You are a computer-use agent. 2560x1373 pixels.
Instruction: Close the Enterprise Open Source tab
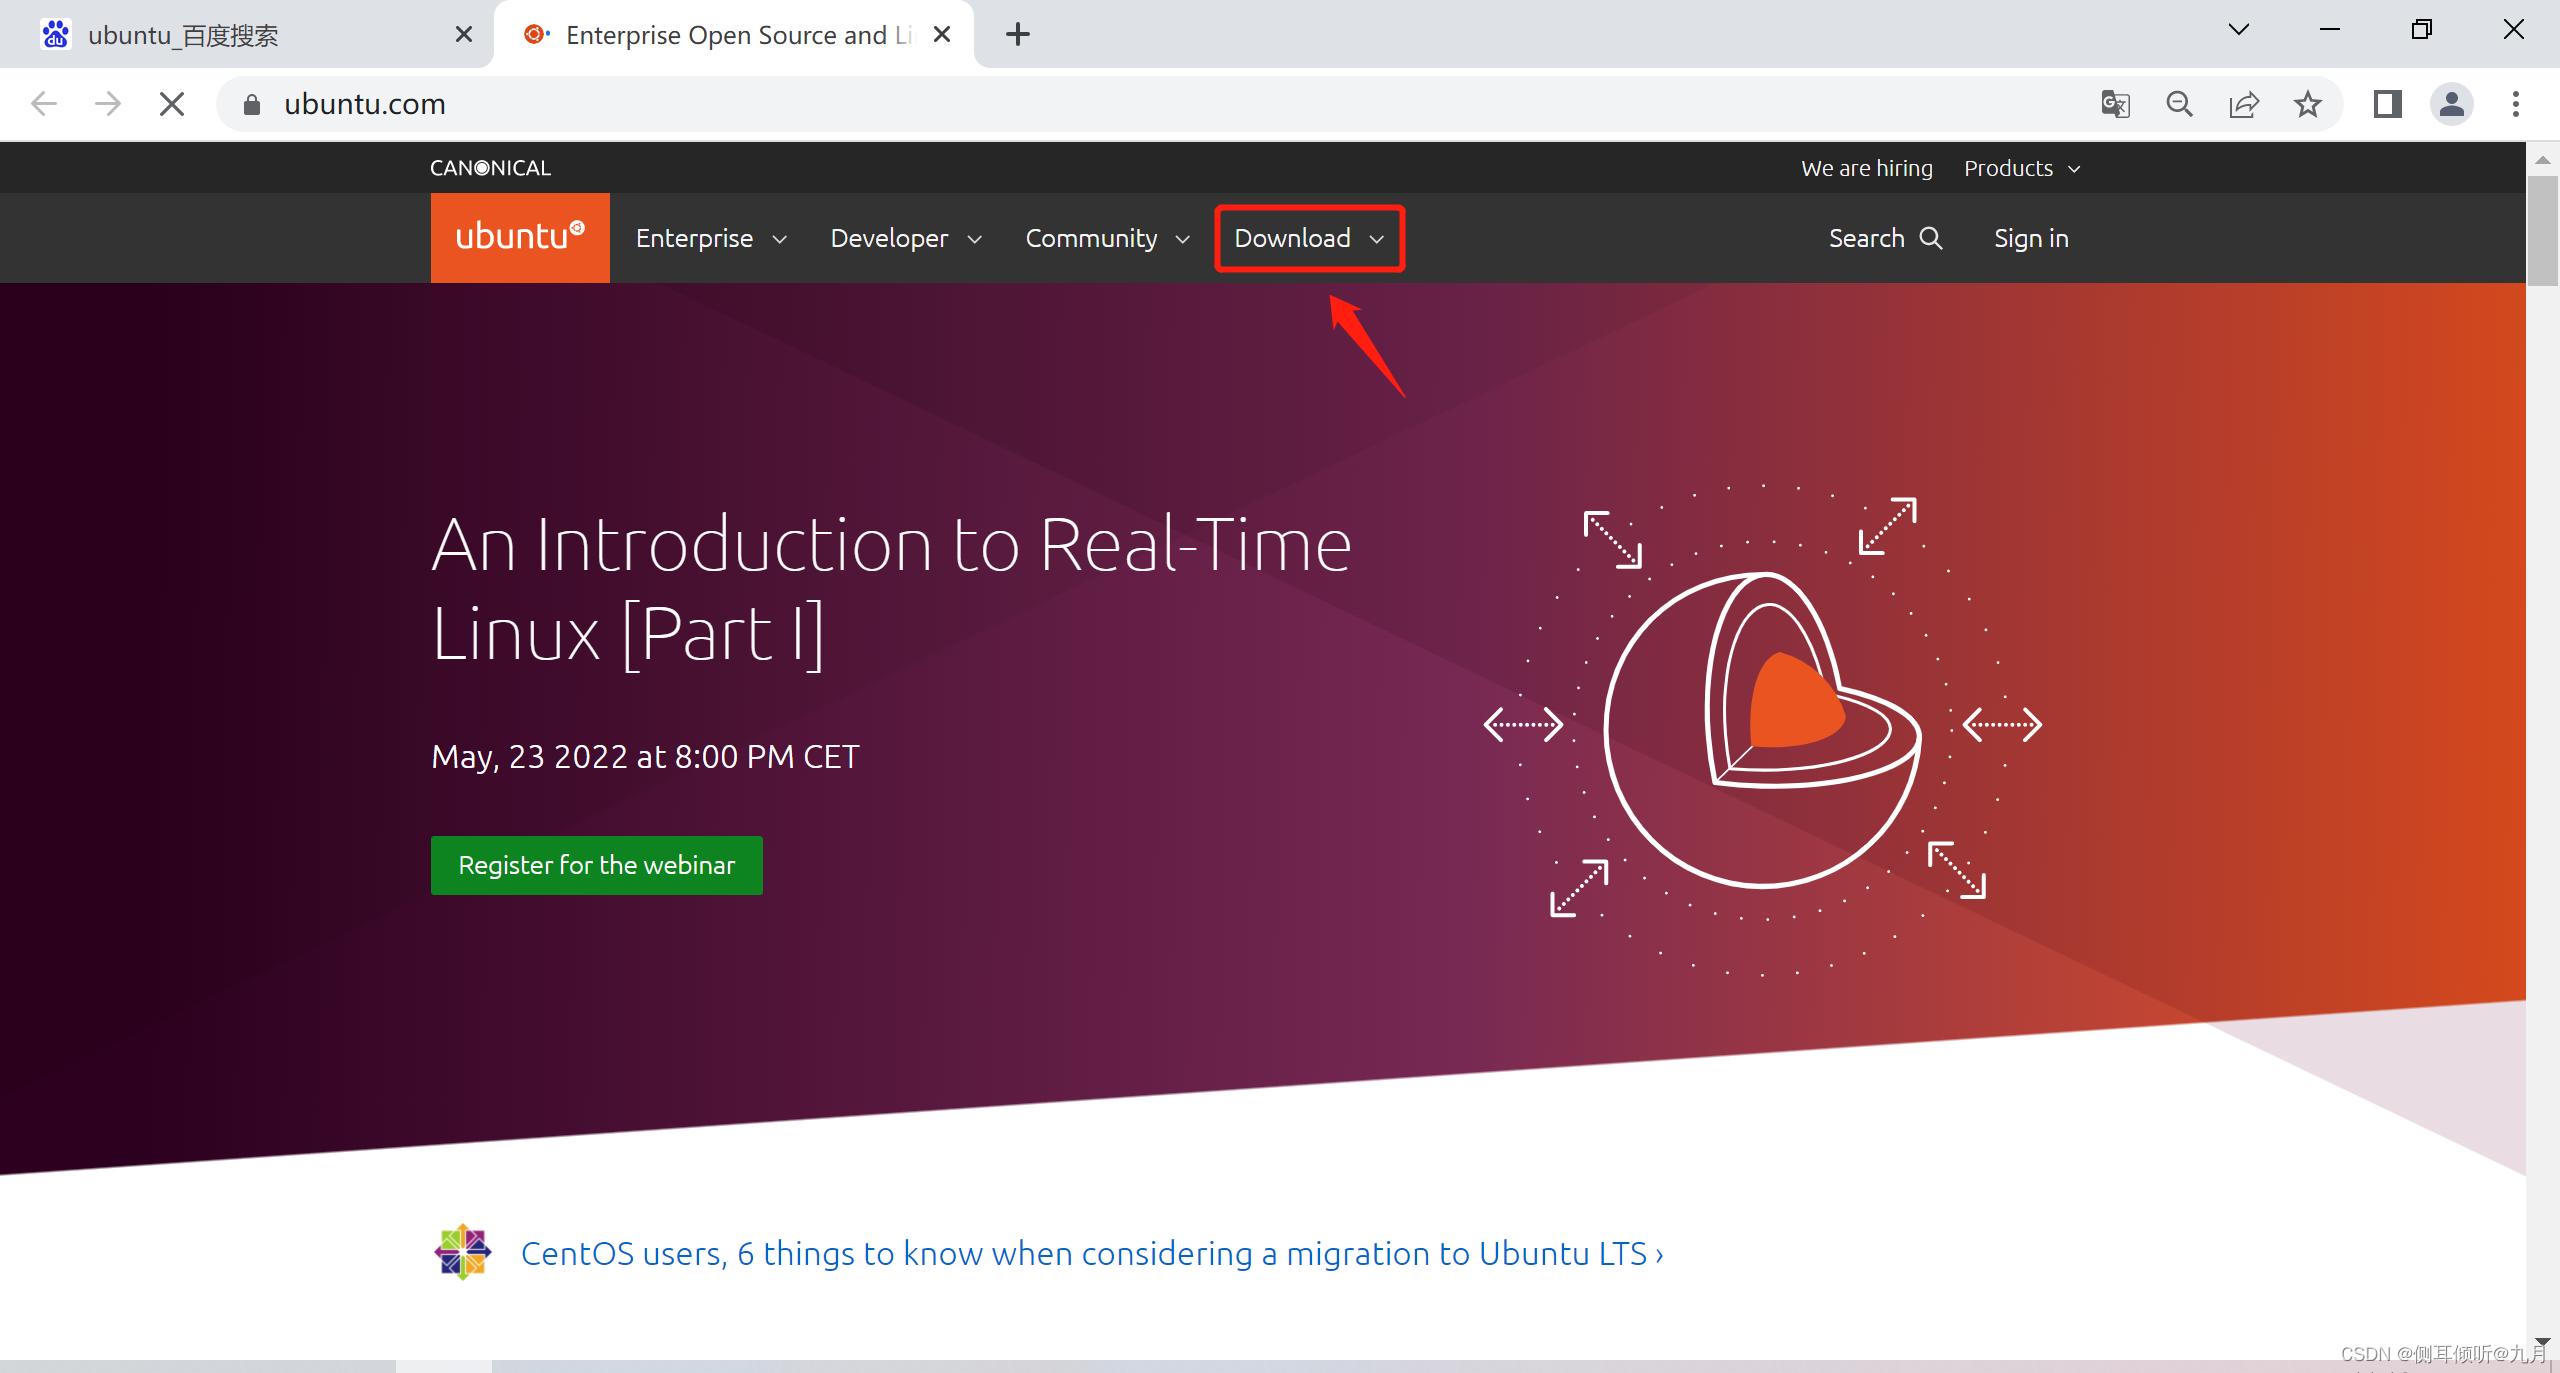pos(941,34)
